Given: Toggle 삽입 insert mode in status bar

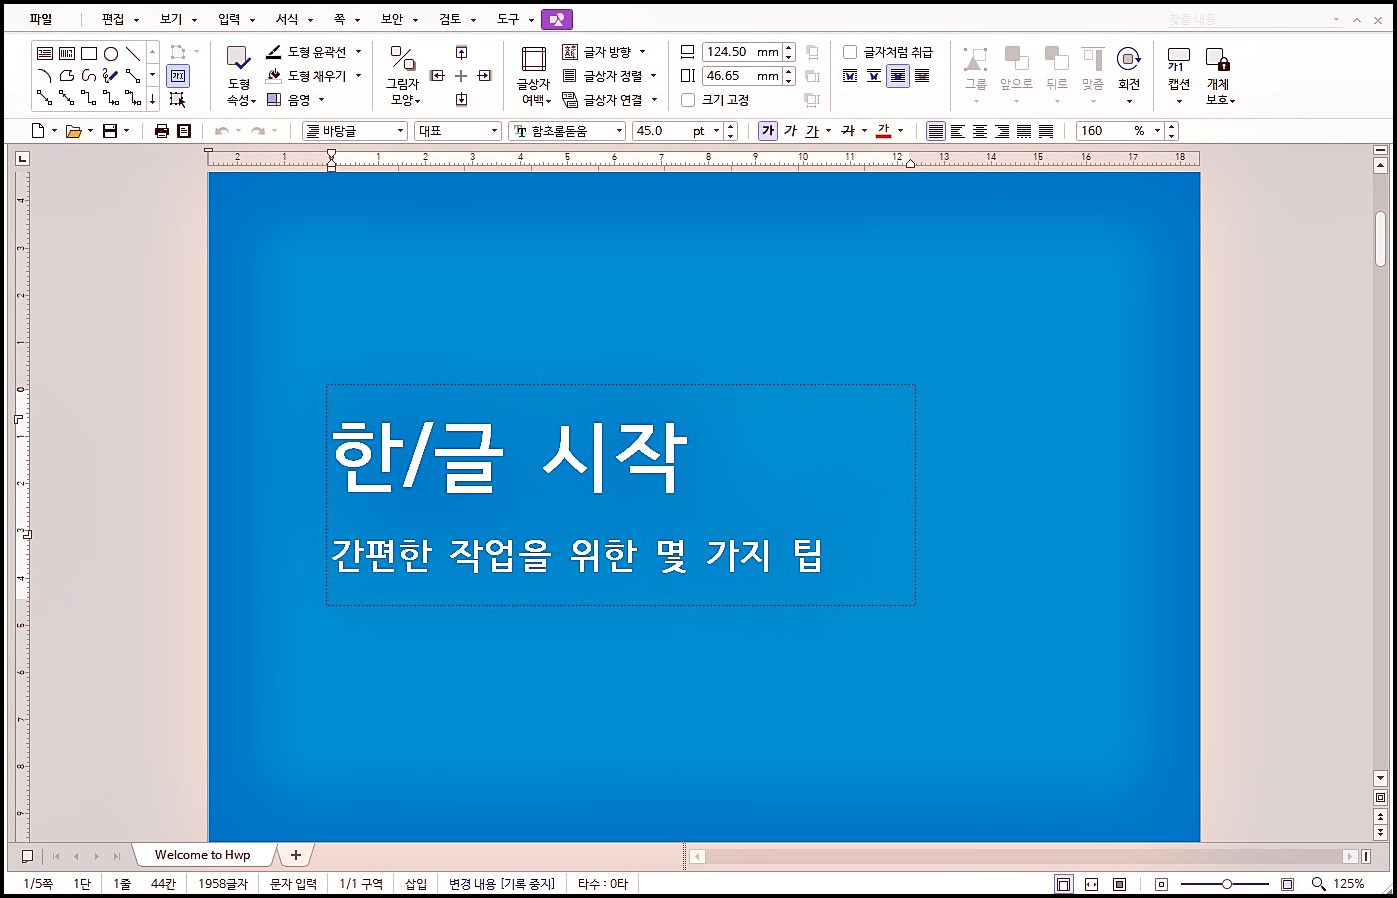Looking at the screenshot, I should [416, 884].
